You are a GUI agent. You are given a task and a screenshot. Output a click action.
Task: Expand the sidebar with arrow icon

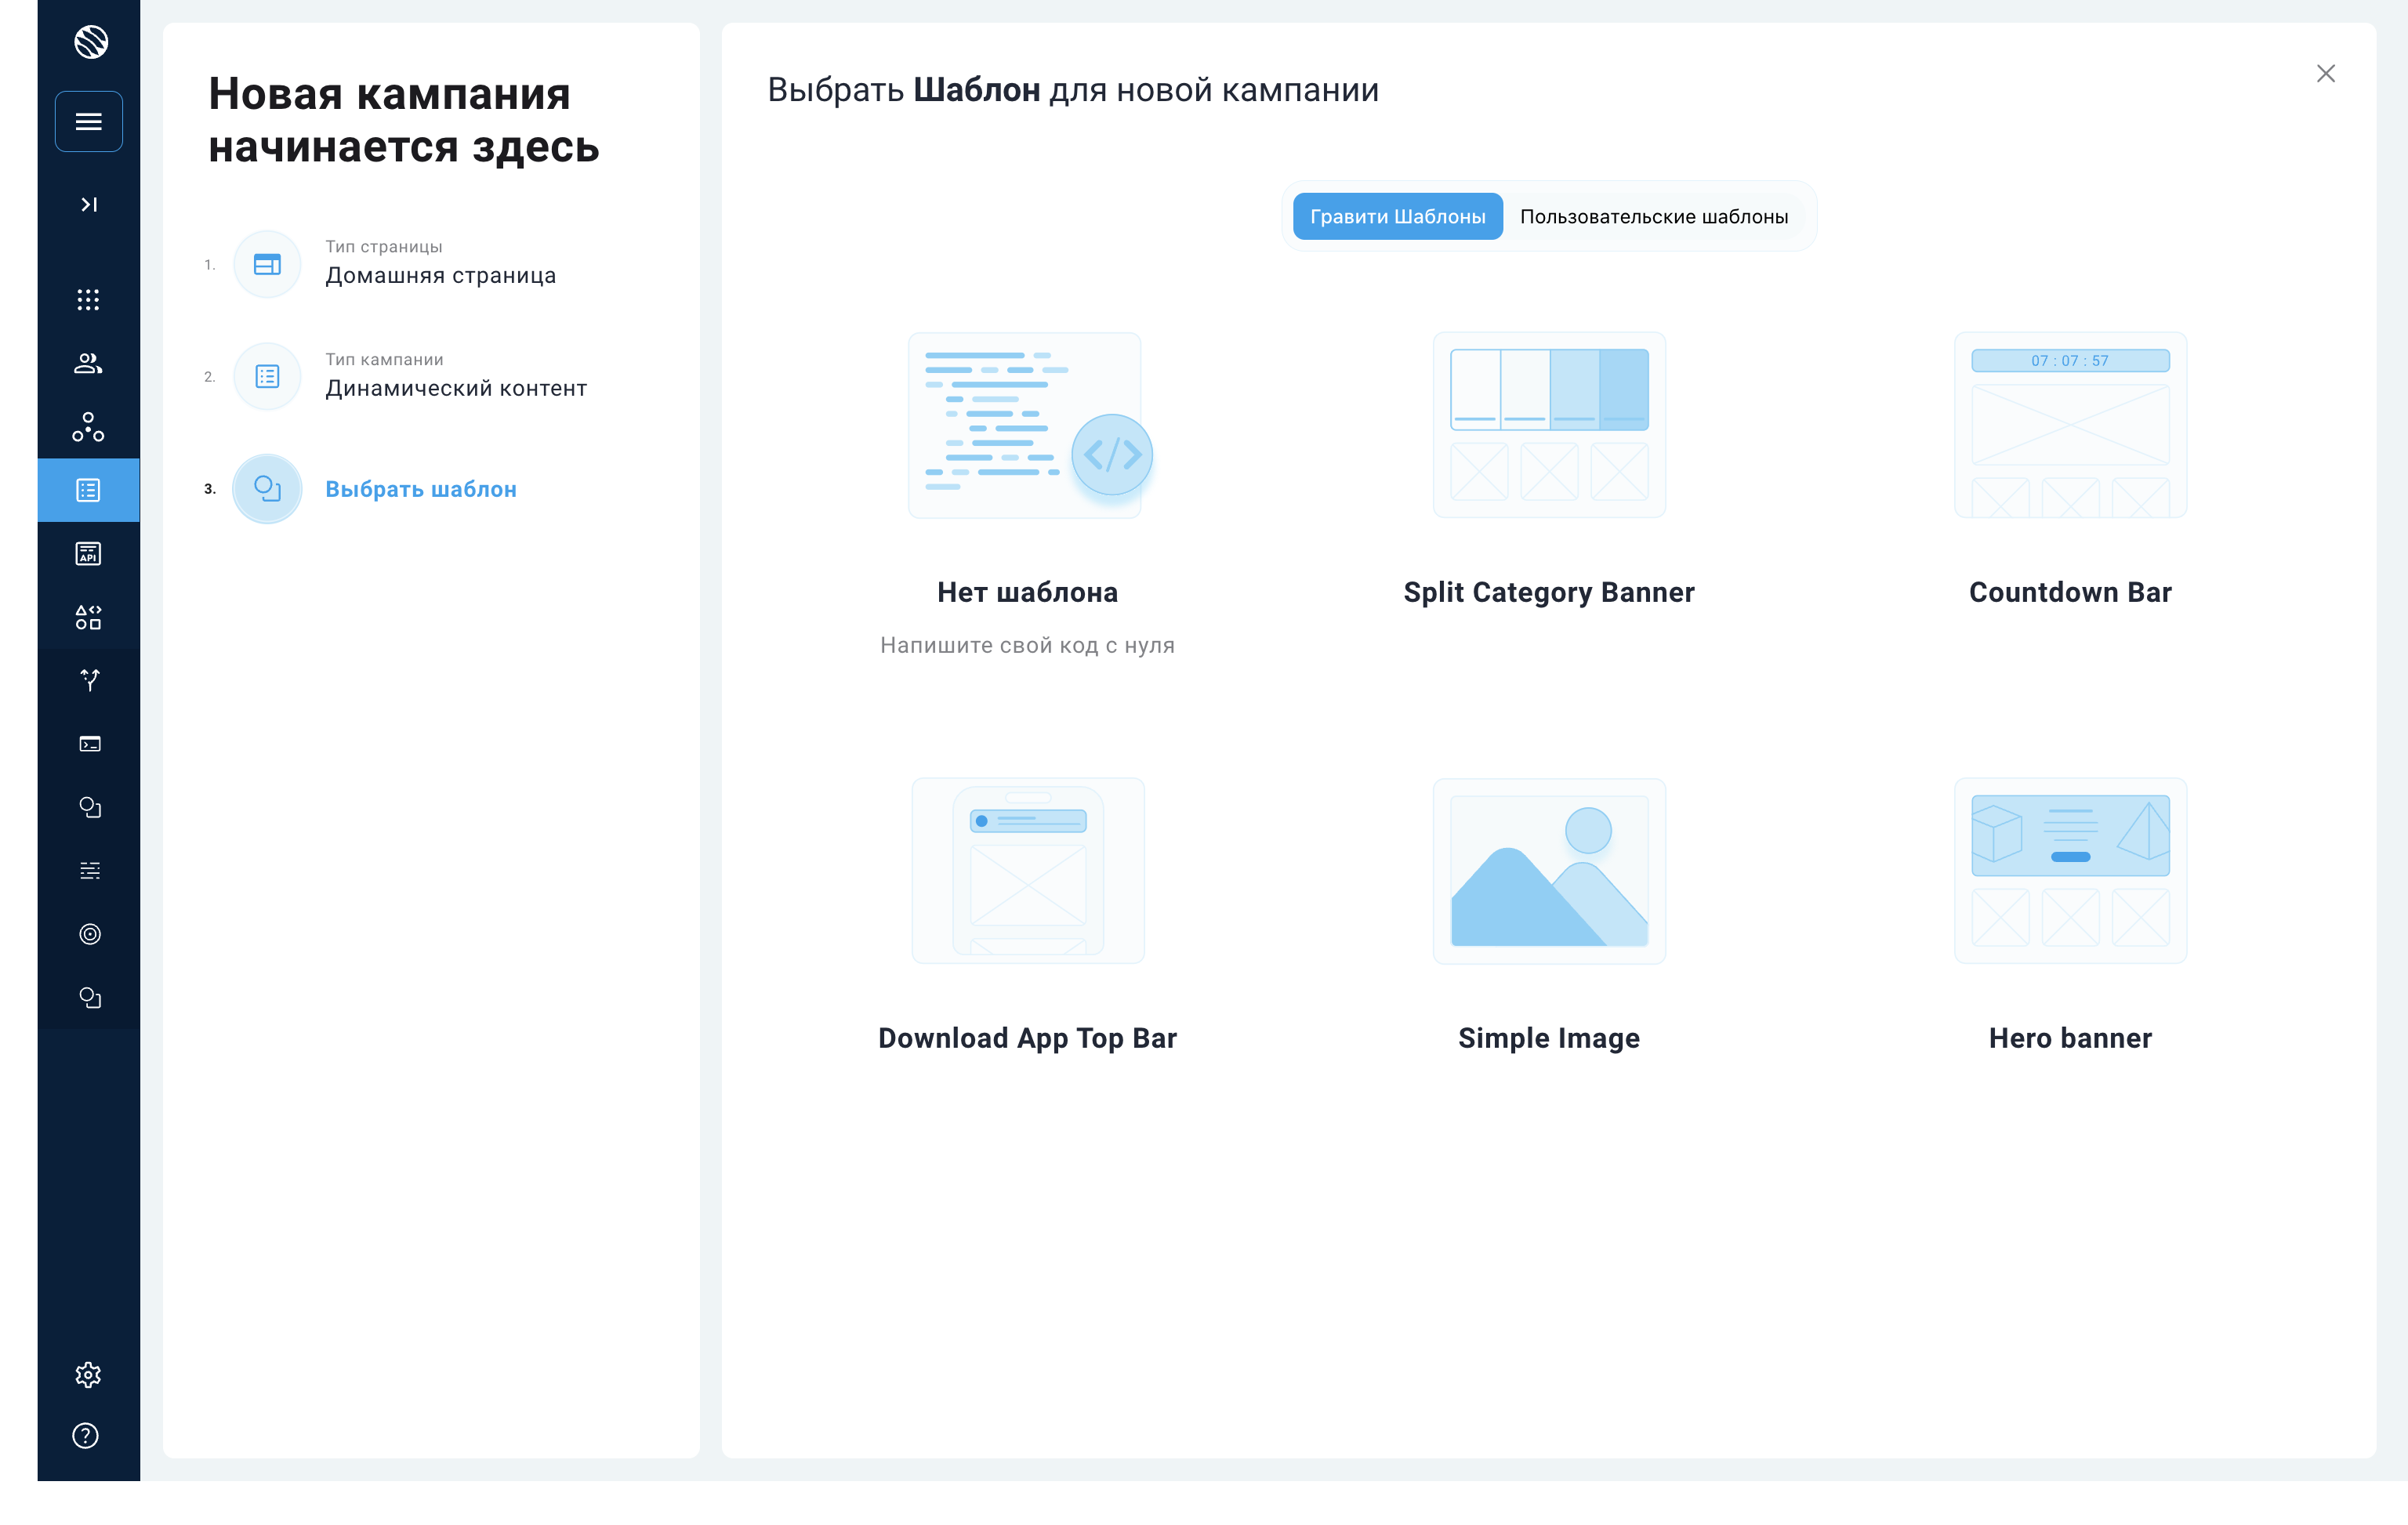coord(89,204)
